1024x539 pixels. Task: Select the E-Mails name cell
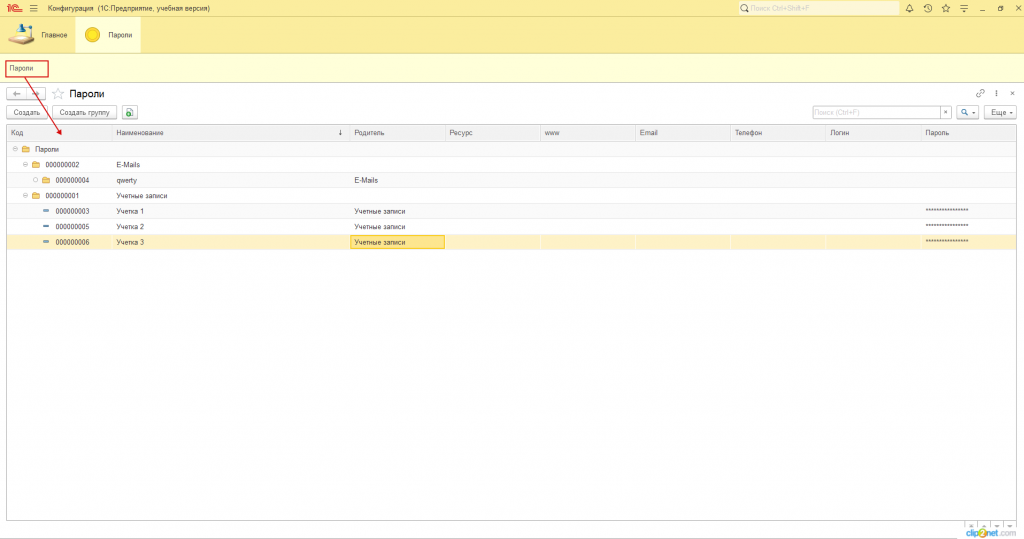click(x=231, y=165)
